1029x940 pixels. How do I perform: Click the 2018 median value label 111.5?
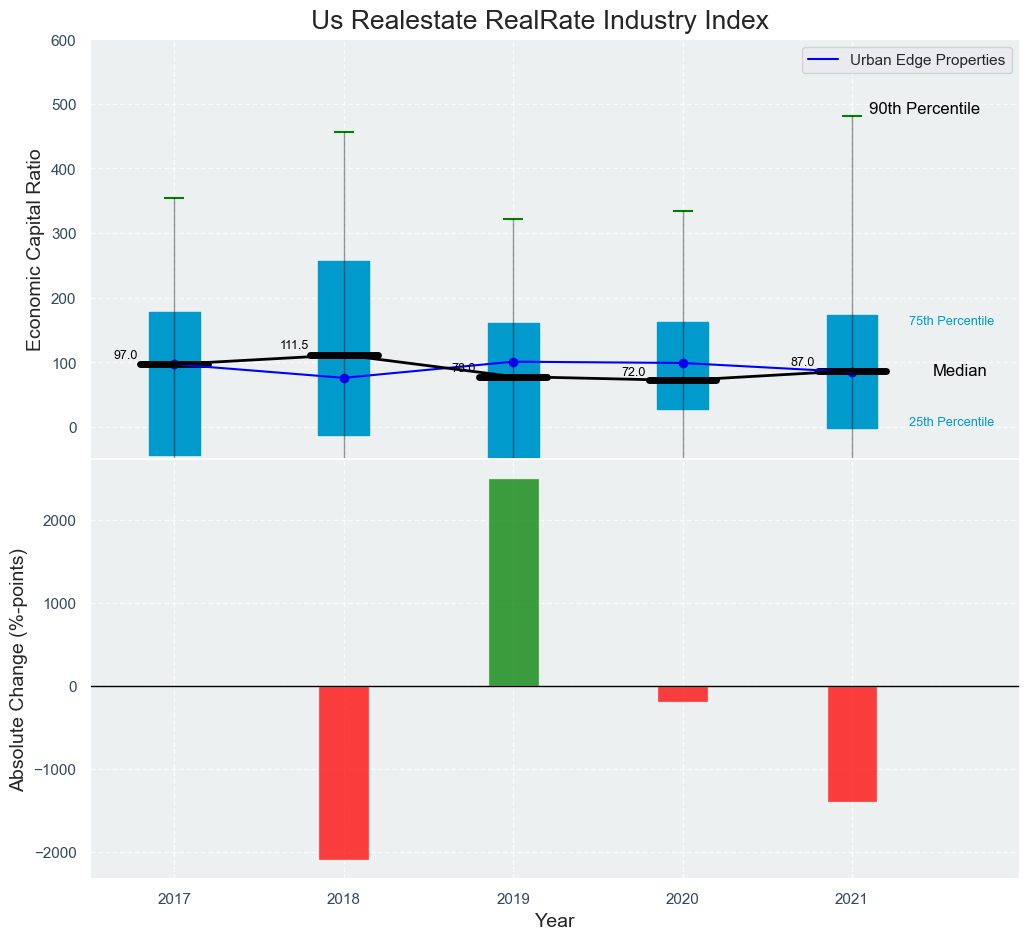[x=295, y=345]
